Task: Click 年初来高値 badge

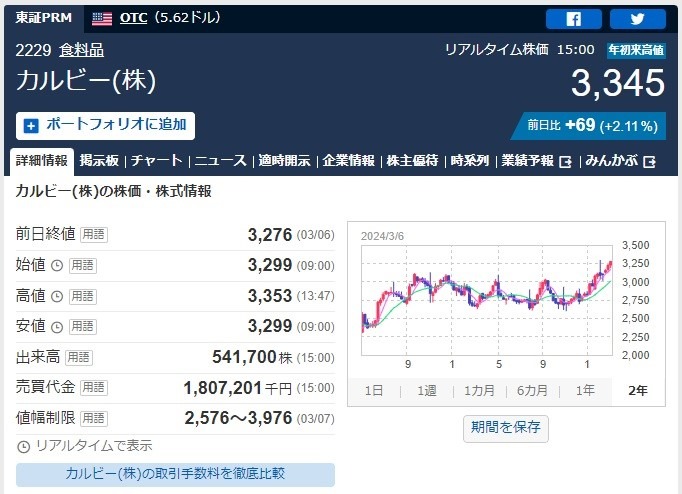Action: click(x=636, y=50)
